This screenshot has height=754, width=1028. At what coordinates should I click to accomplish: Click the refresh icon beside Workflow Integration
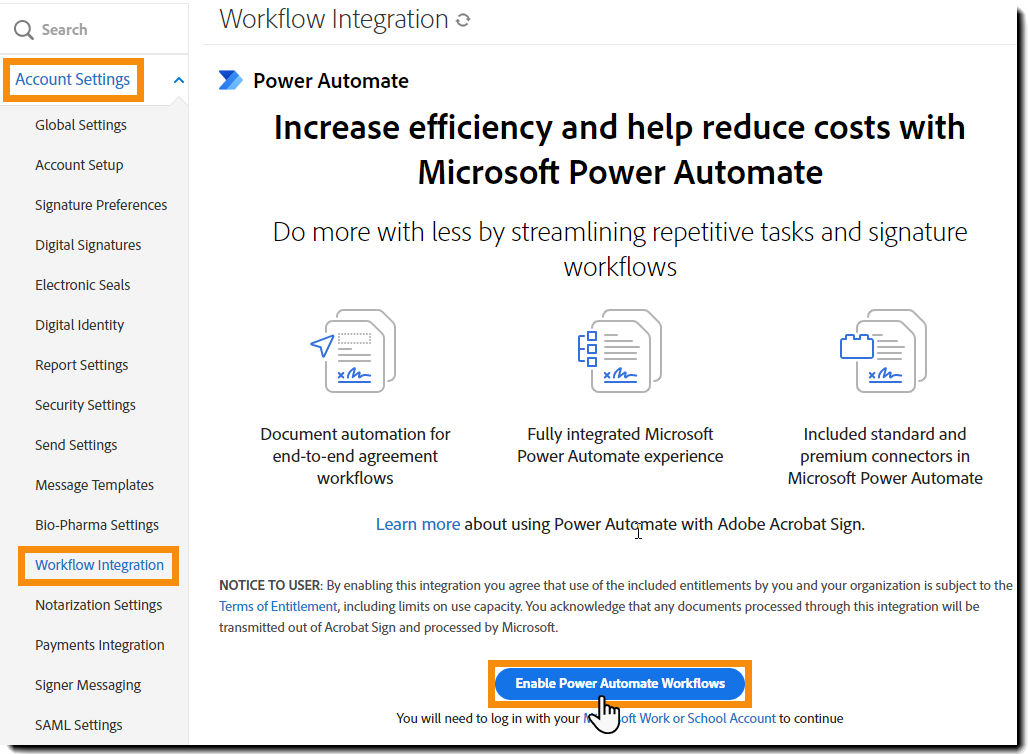pyautogui.click(x=462, y=19)
